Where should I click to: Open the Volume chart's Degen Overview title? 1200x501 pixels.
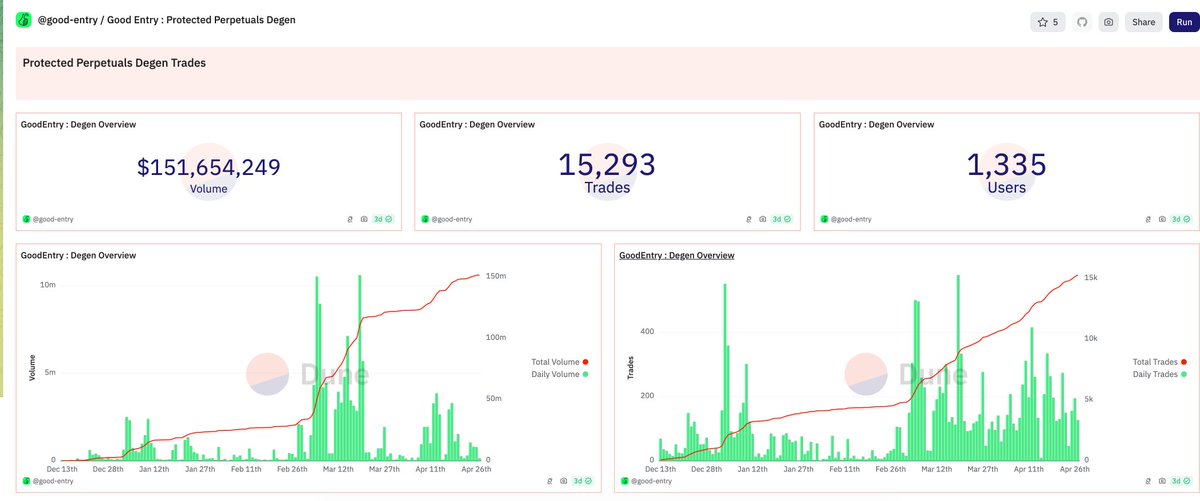[78, 256]
